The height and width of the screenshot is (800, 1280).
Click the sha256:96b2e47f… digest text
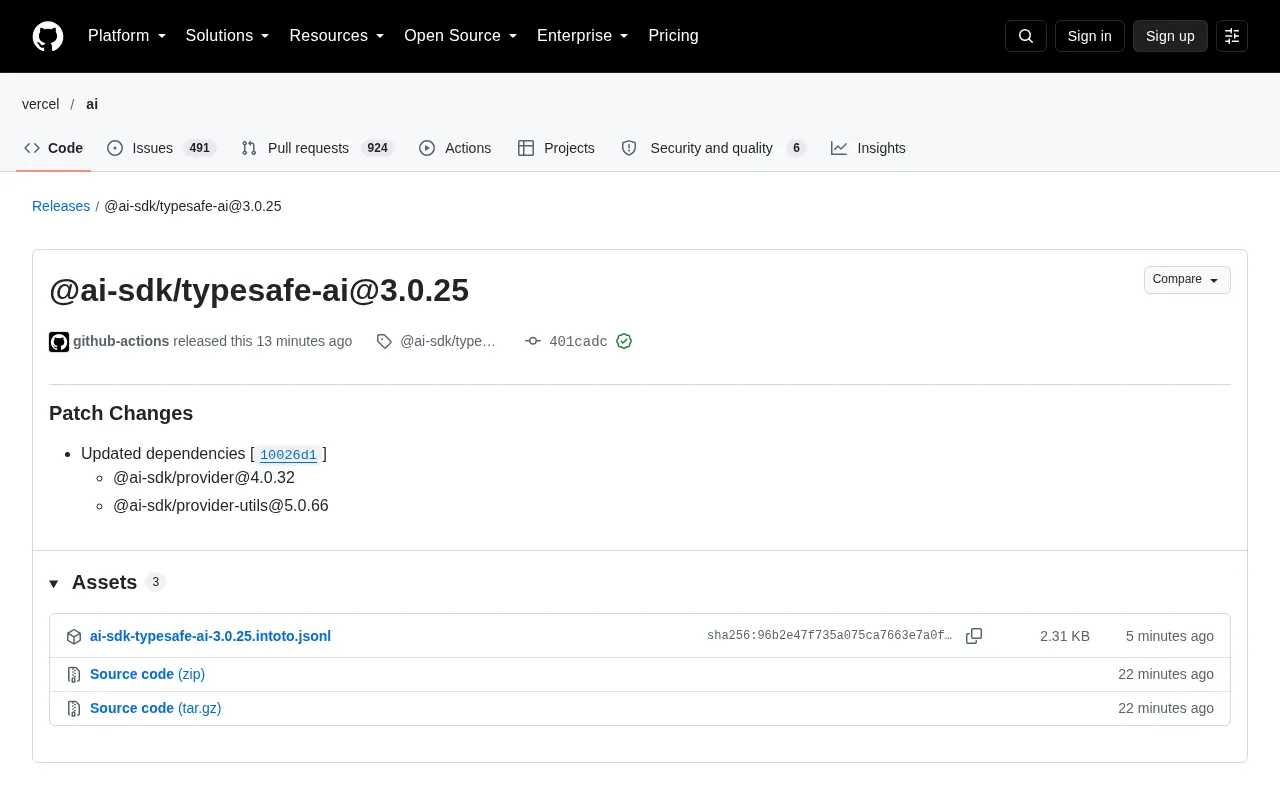tap(830, 636)
